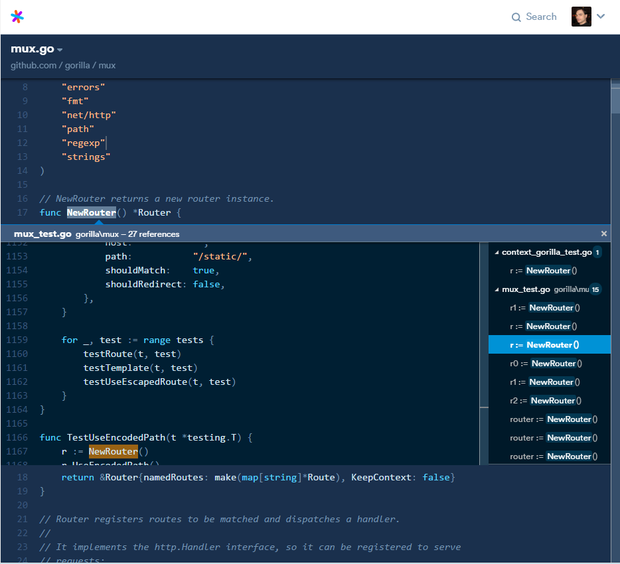
Task: Collapse context_gorilla_test.go reference group
Action: (497, 252)
